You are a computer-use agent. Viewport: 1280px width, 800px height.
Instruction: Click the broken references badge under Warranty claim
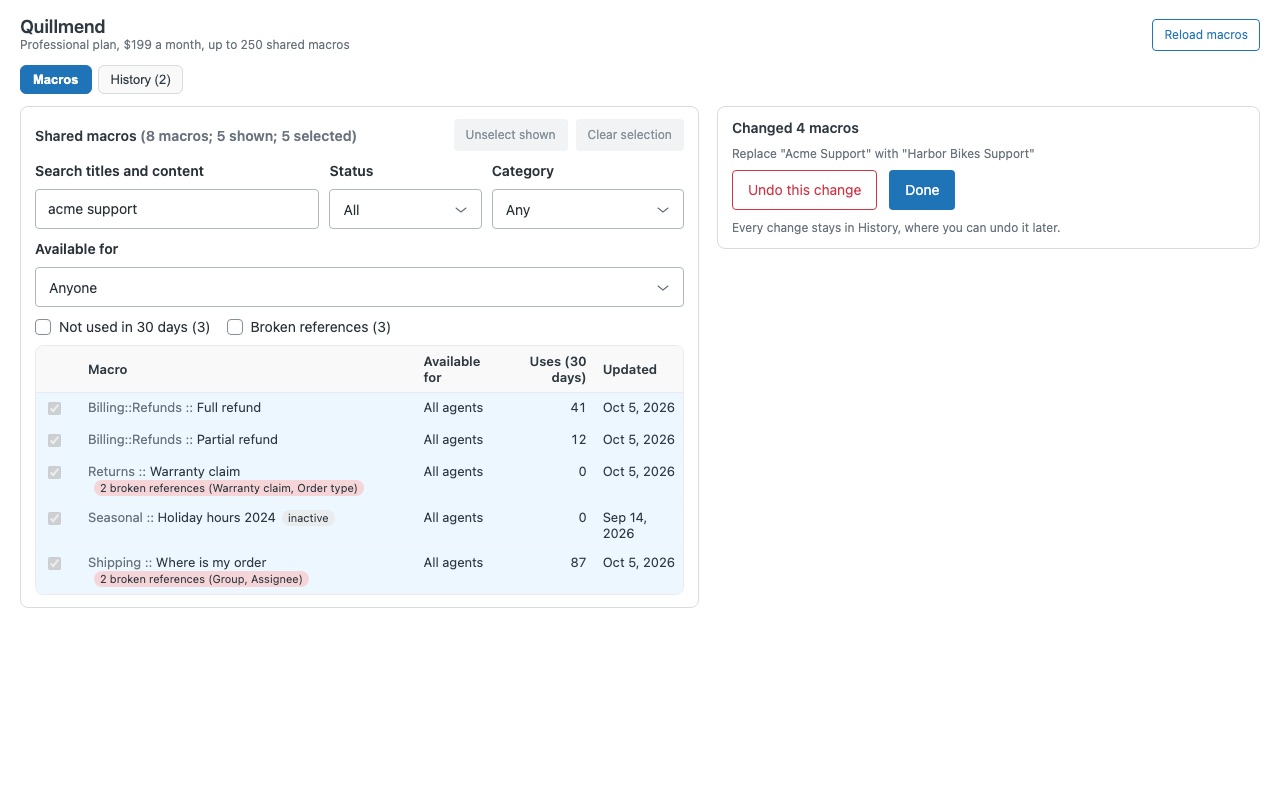[229, 488]
